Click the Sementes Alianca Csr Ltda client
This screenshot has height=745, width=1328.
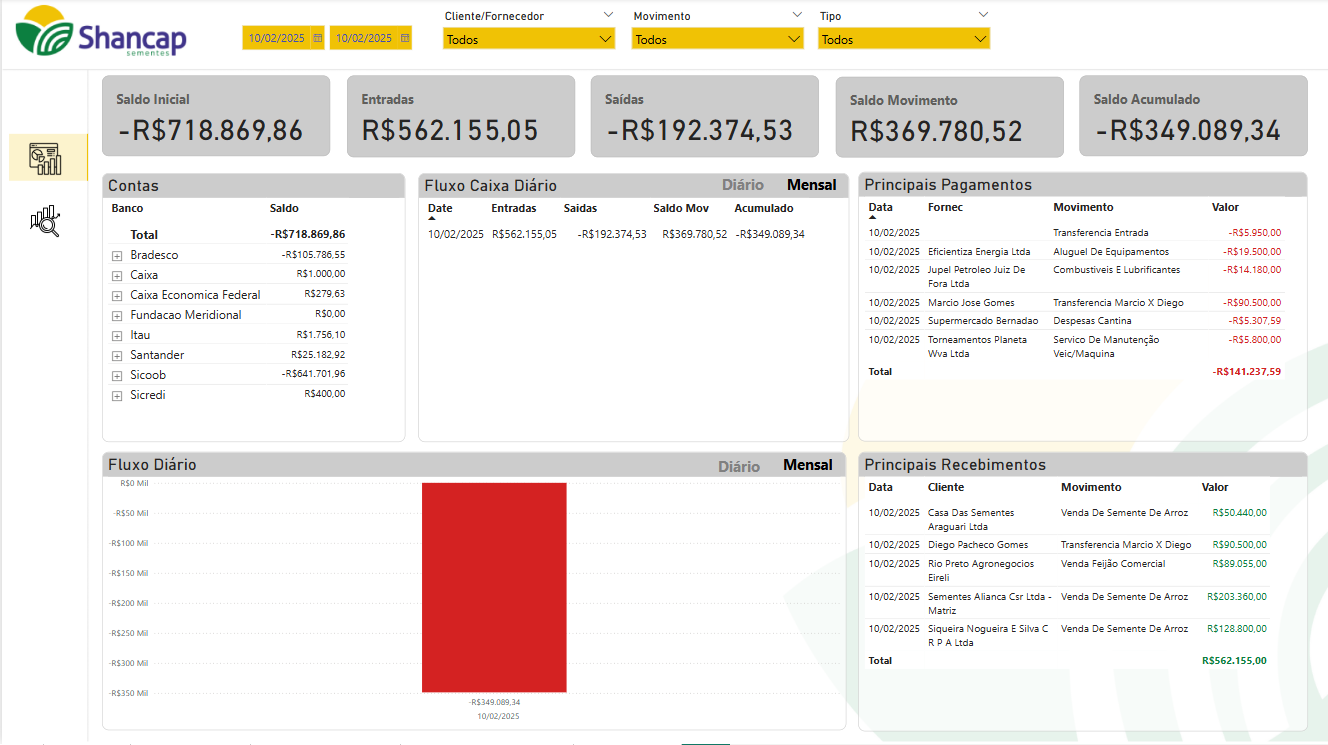point(990,604)
